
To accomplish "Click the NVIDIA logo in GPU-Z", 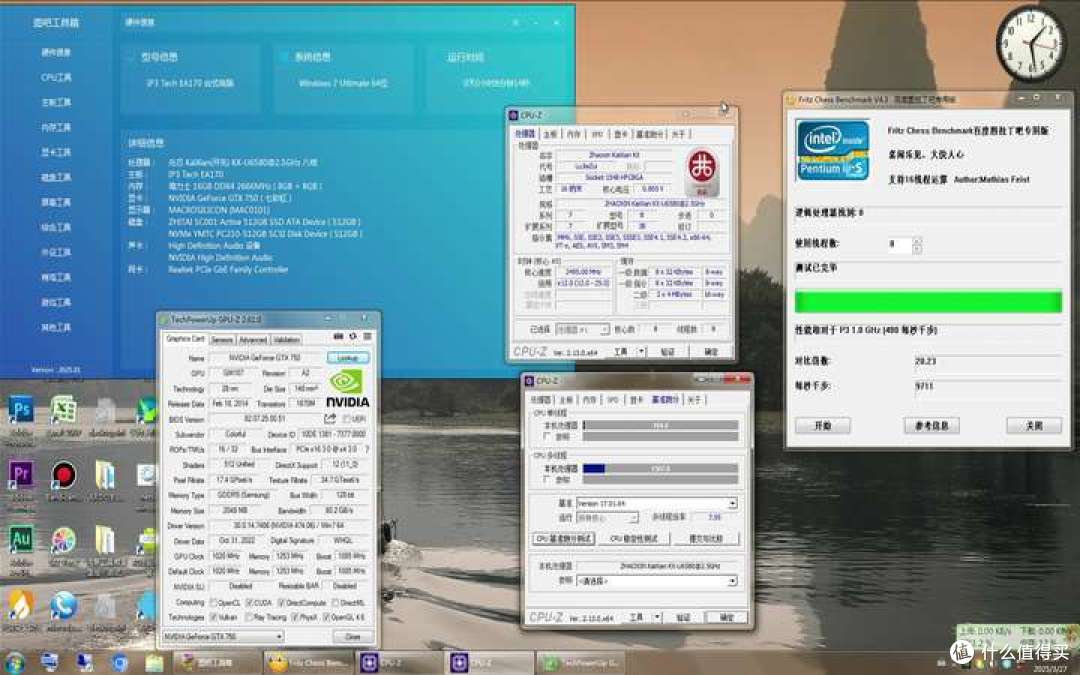I will pos(347,388).
